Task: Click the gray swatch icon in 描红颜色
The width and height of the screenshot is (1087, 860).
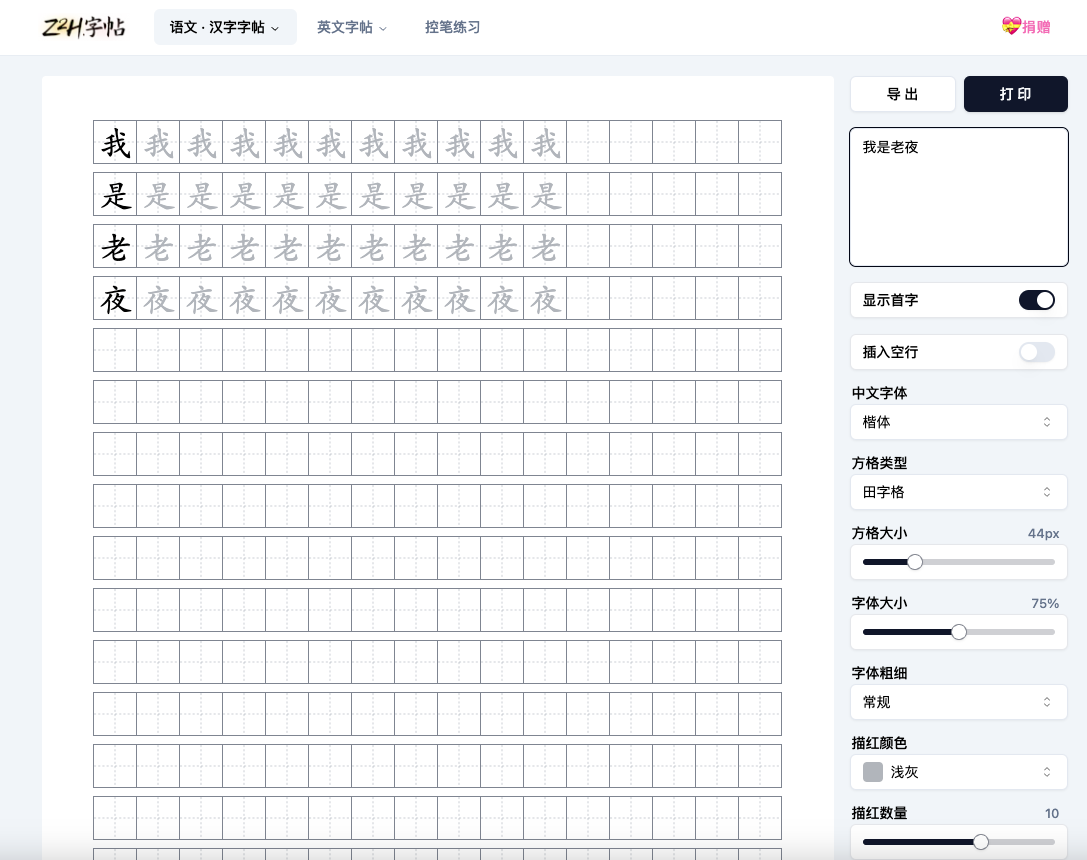Action: coord(873,772)
